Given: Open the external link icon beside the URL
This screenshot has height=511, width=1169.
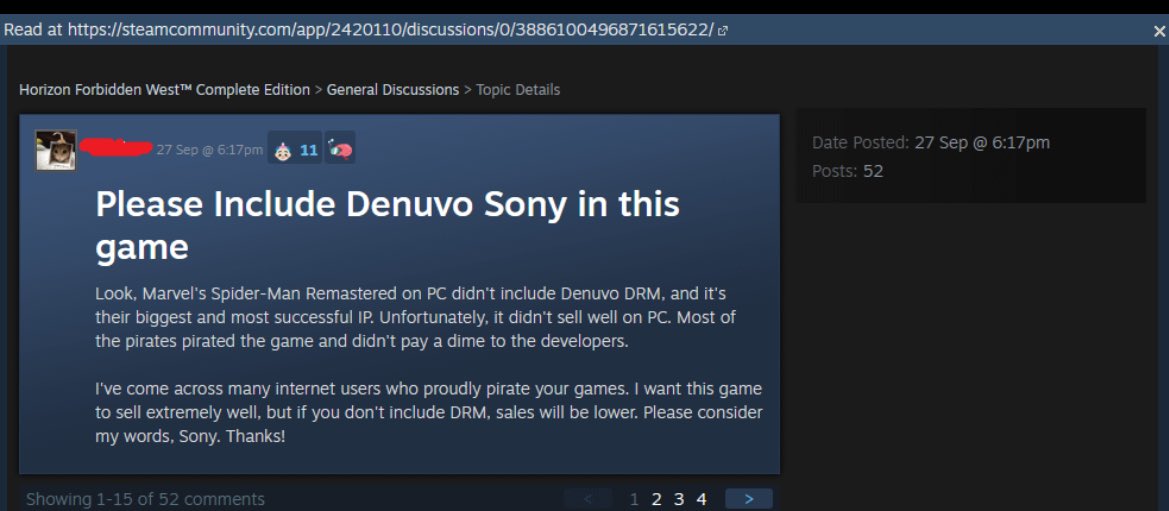Looking at the screenshot, I should 722,31.
